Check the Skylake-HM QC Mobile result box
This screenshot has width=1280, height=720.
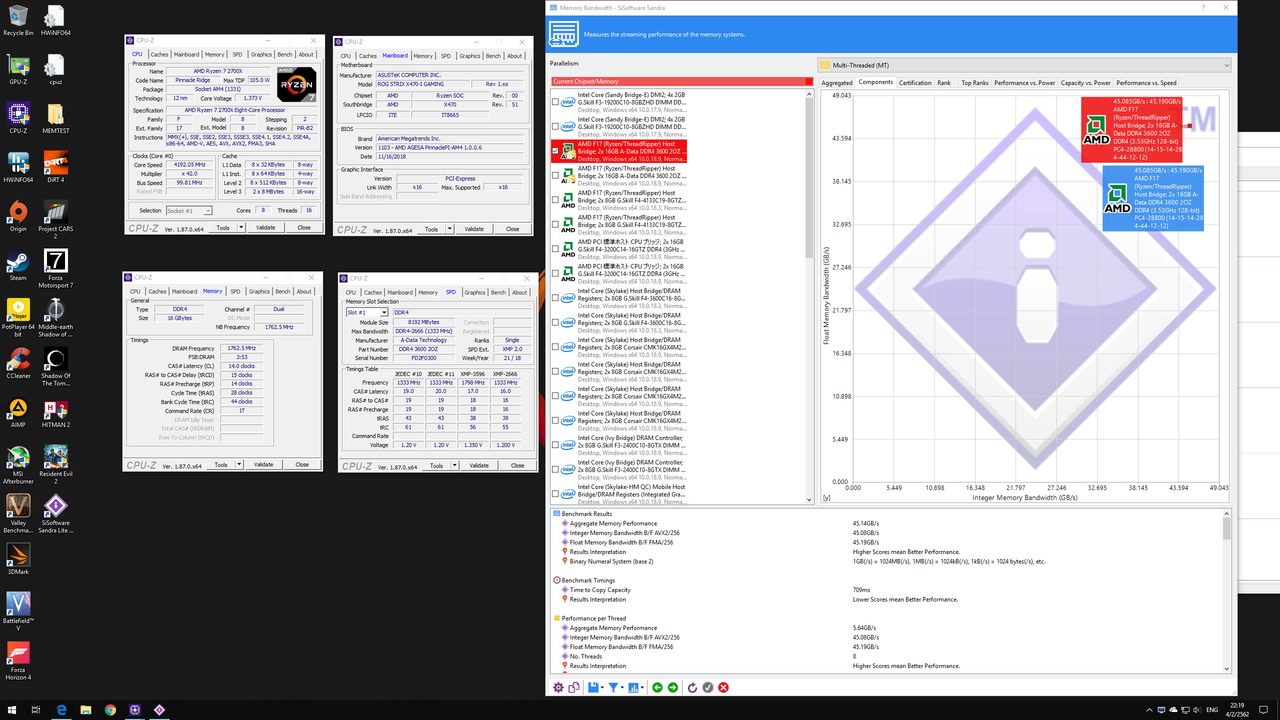click(555, 493)
